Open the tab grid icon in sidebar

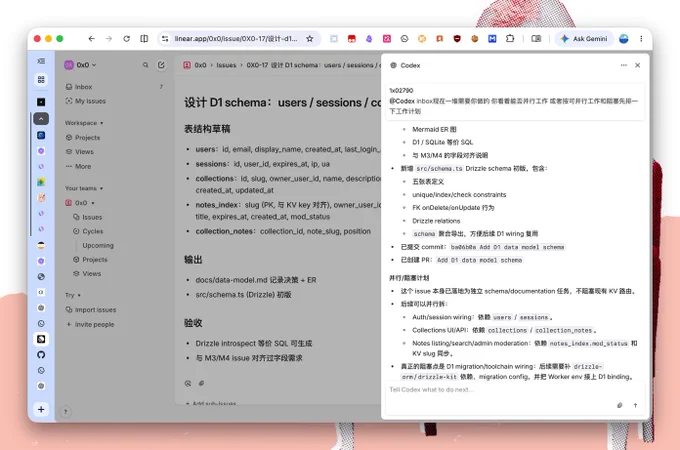41,79
